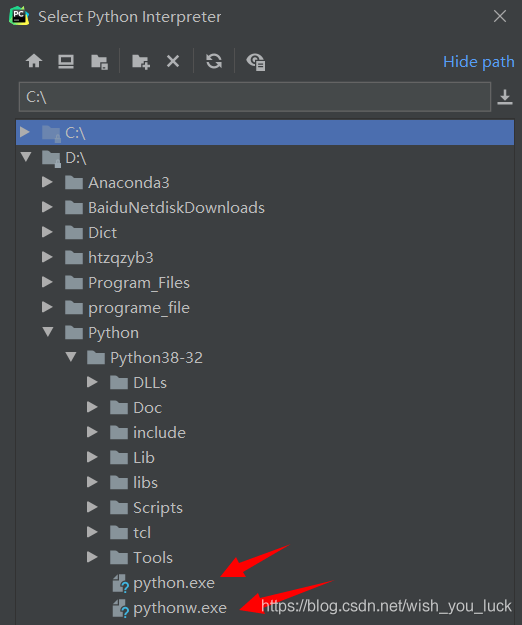Delete selected item using X toolbar icon
This screenshot has width=522, height=625.
coord(173,61)
